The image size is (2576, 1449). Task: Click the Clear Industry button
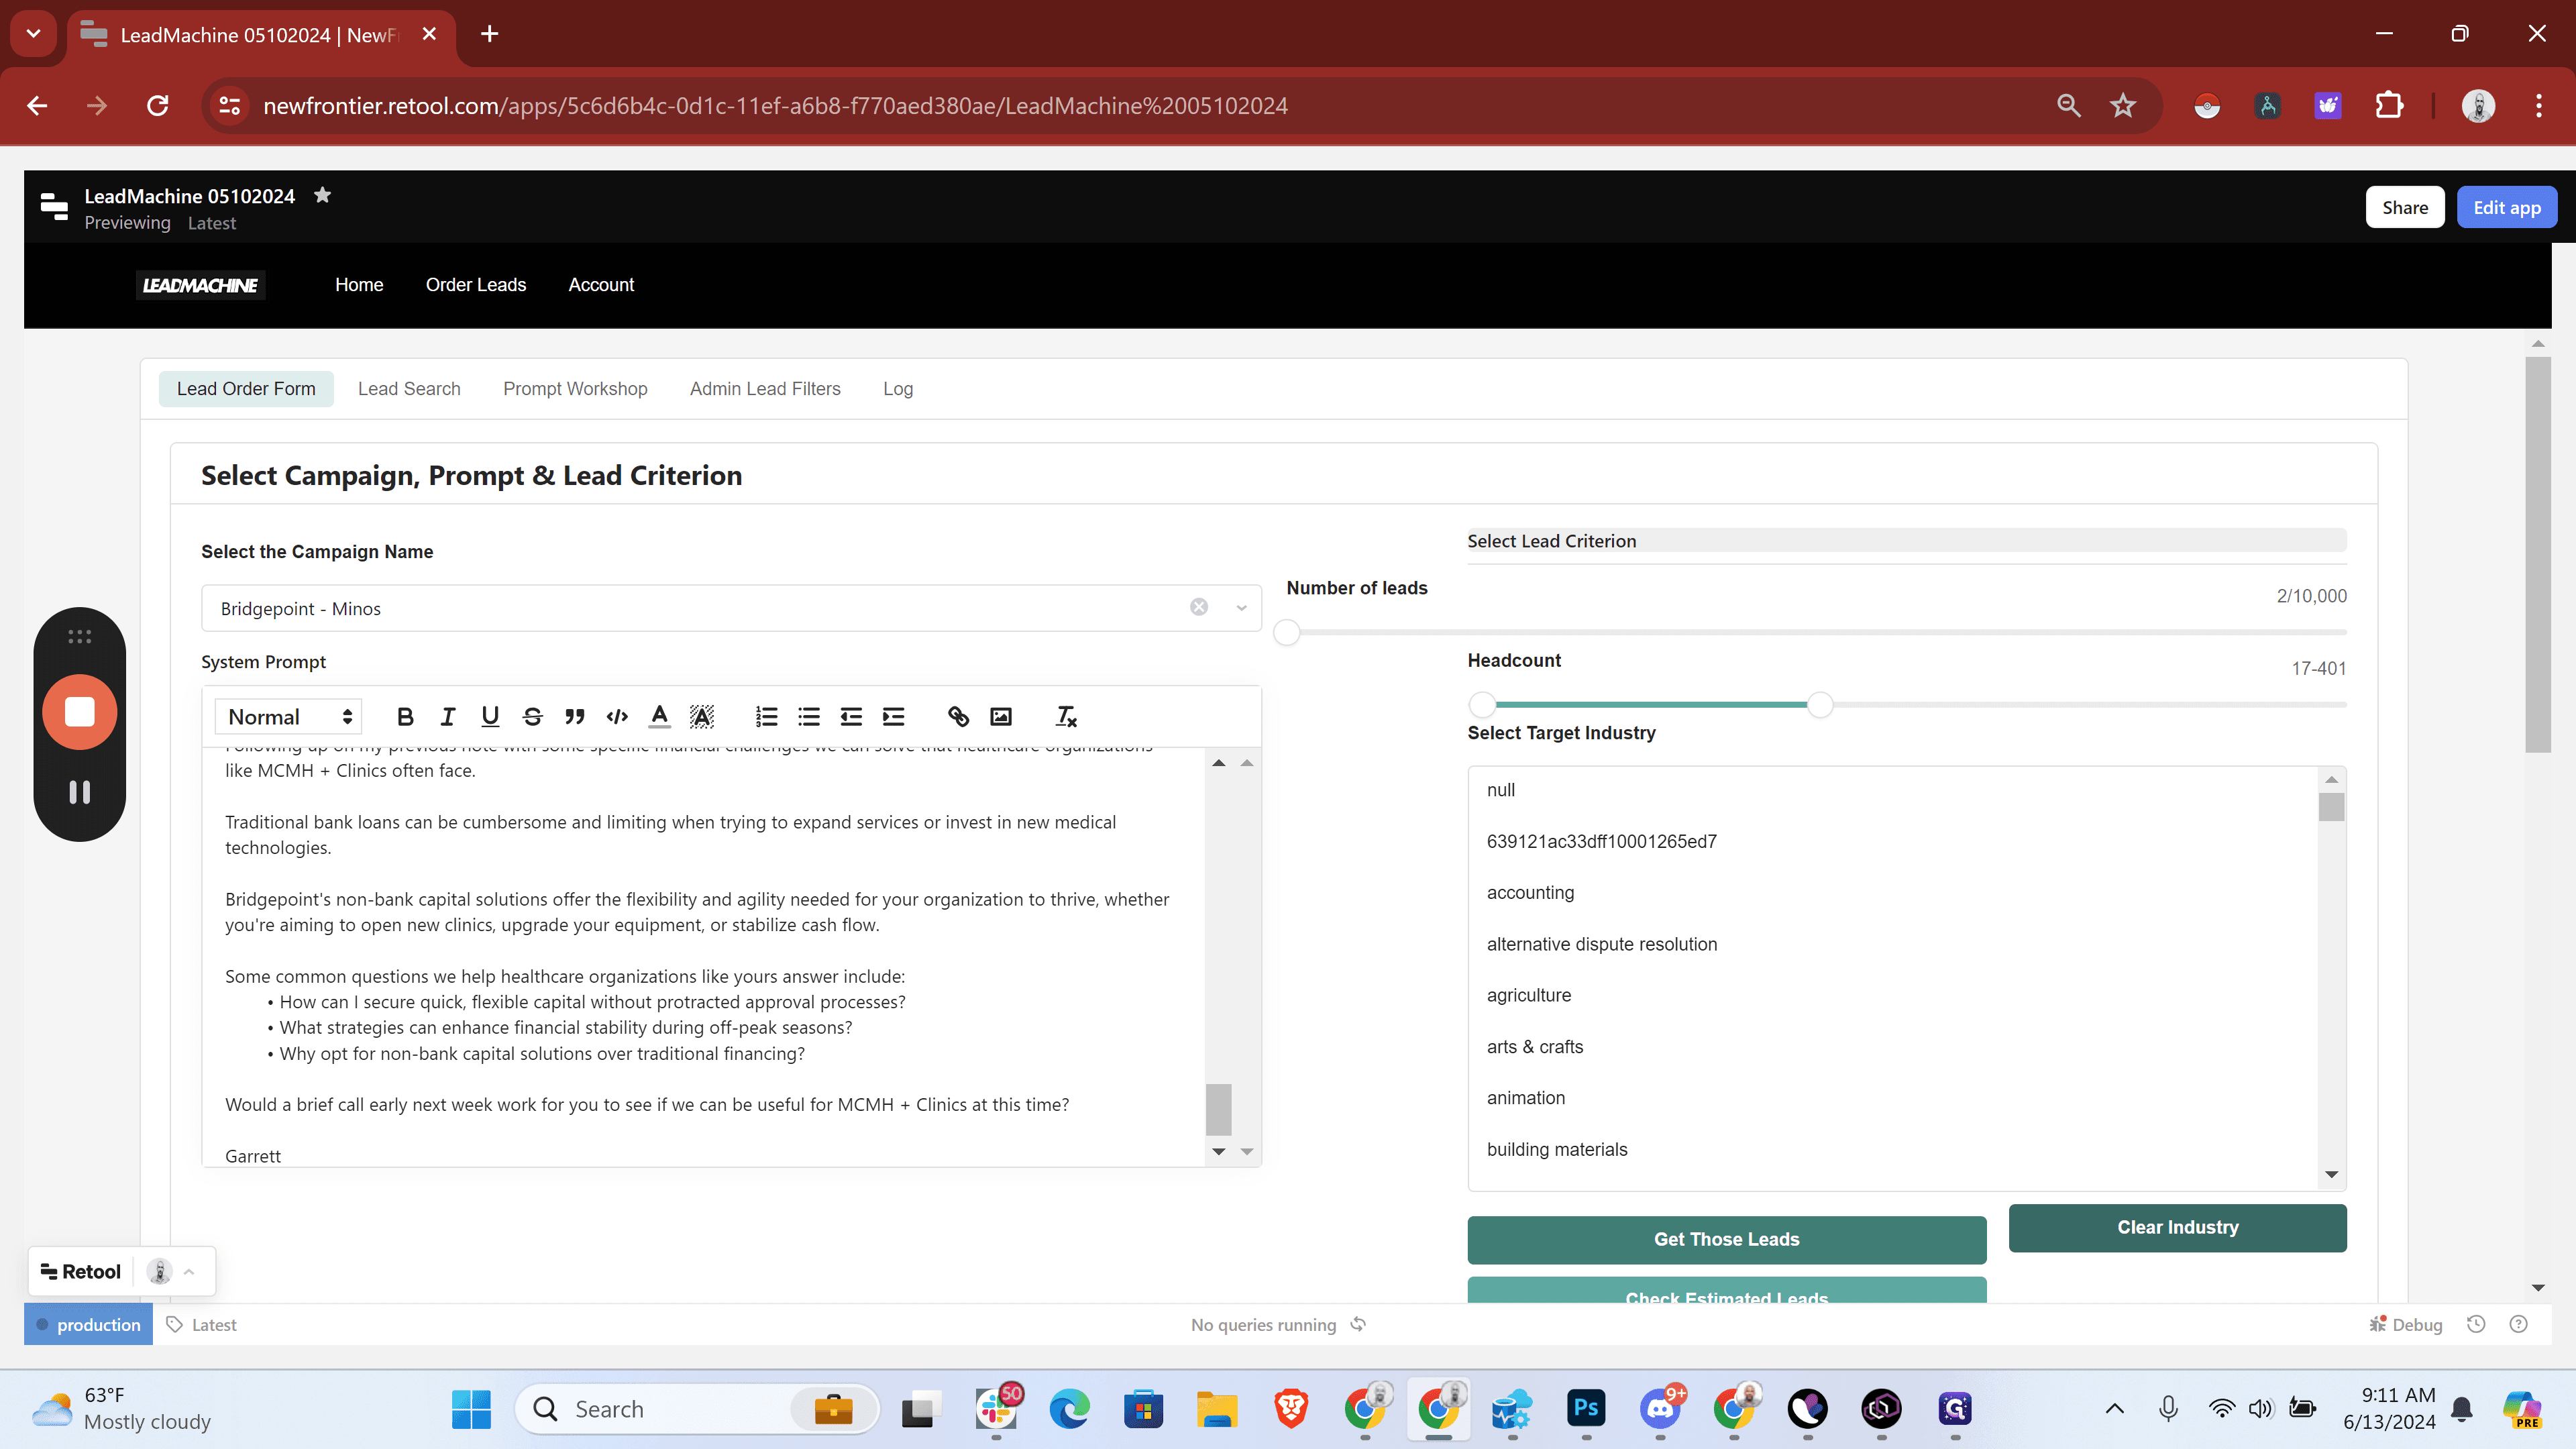click(2177, 1227)
